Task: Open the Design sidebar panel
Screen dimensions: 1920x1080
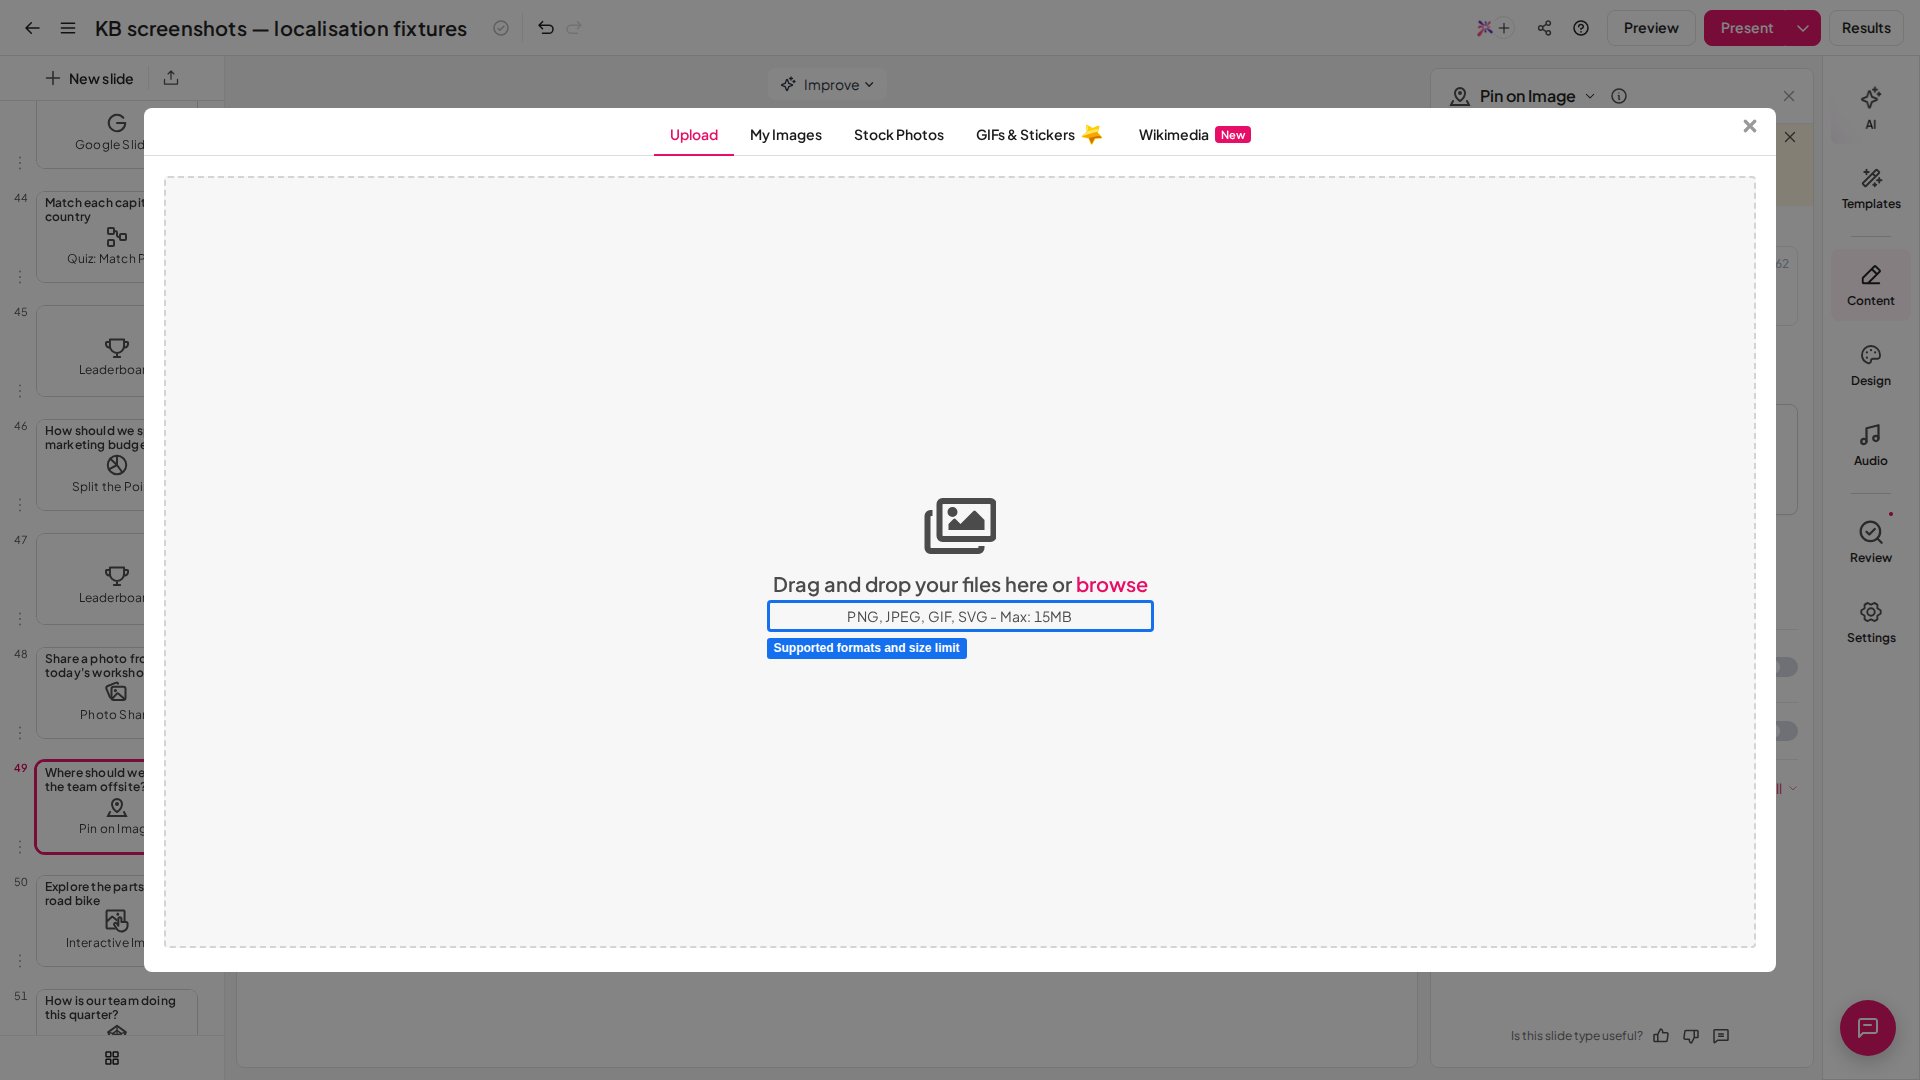Action: click(1870, 366)
